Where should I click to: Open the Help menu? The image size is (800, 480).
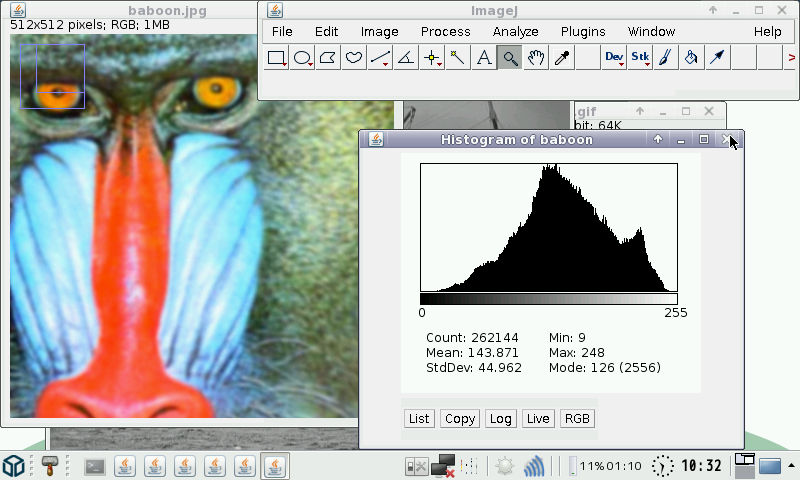[767, 32]
